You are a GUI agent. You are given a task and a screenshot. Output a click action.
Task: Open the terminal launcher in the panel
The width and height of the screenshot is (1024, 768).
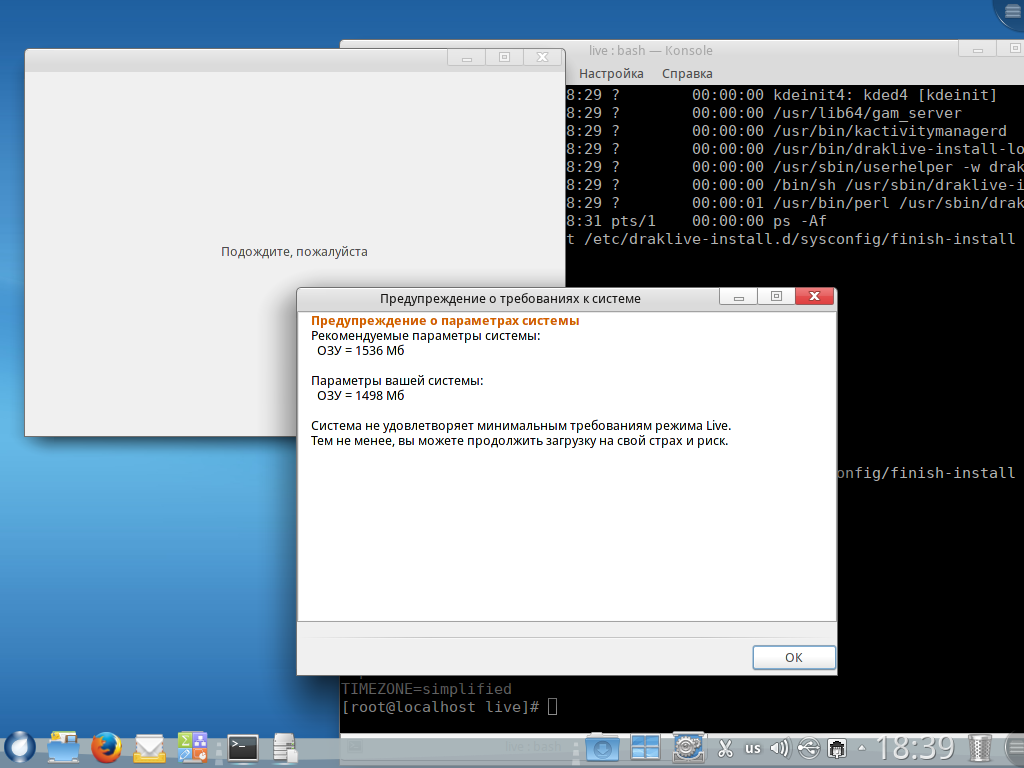pyautogui.click(x=242, y=748)
